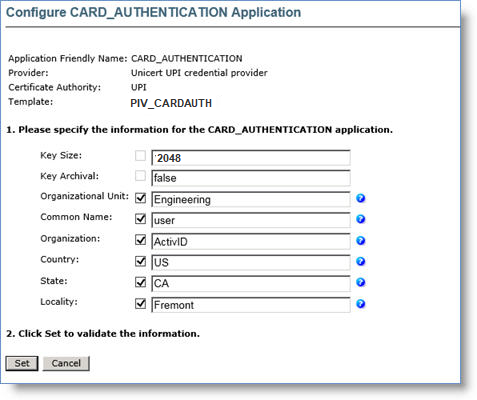Focus the Key Size field showing 2048

coord(251,158)
